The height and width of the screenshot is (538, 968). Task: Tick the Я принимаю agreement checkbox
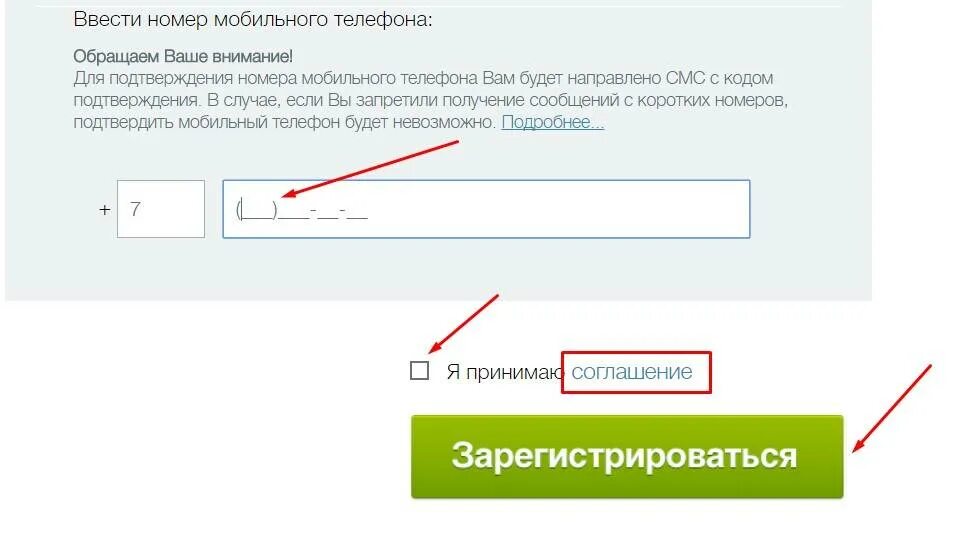point(419,371)
